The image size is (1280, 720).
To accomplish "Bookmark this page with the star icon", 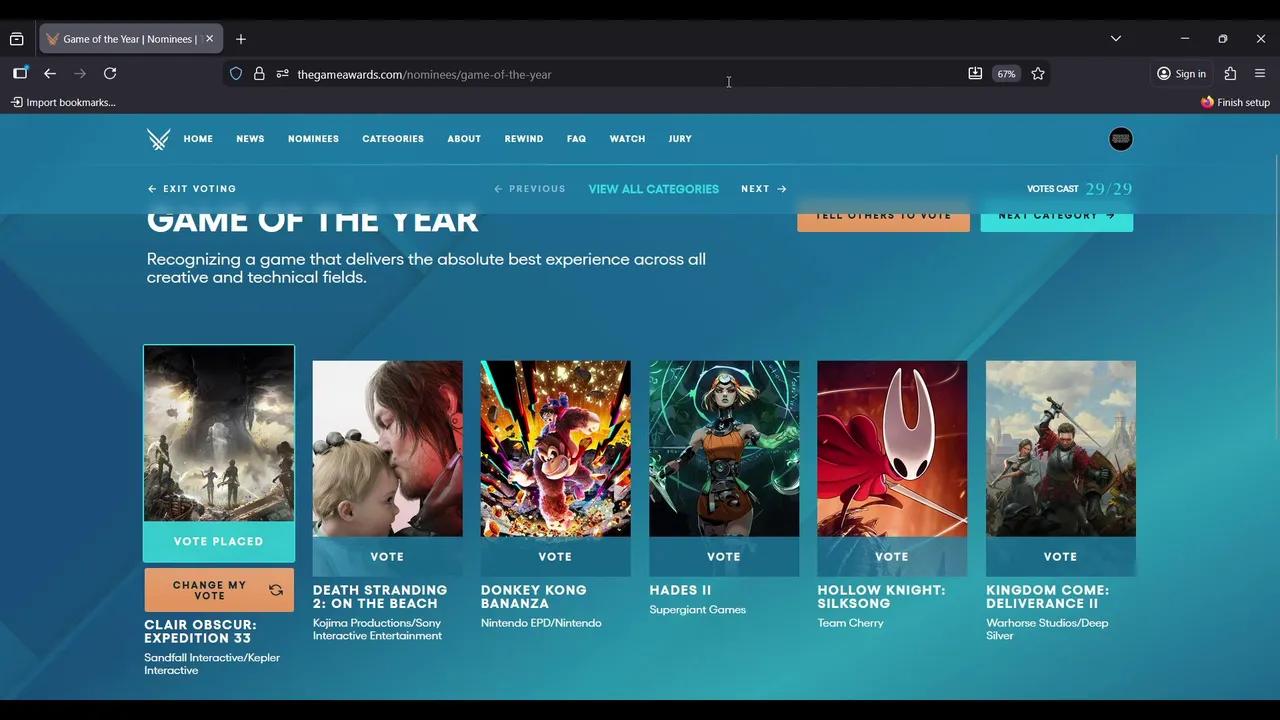I will click(1038, 74).
